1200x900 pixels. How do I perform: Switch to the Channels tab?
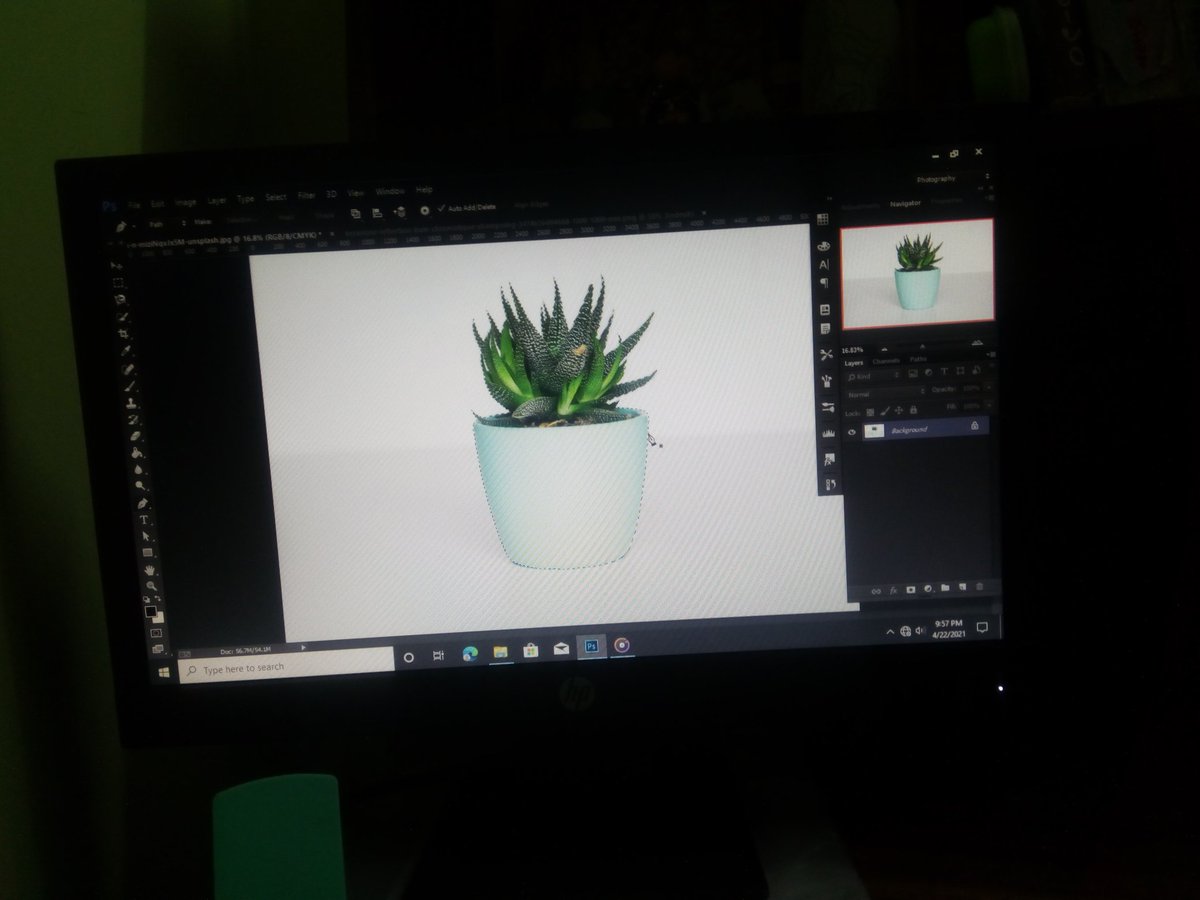pos(886,361)
